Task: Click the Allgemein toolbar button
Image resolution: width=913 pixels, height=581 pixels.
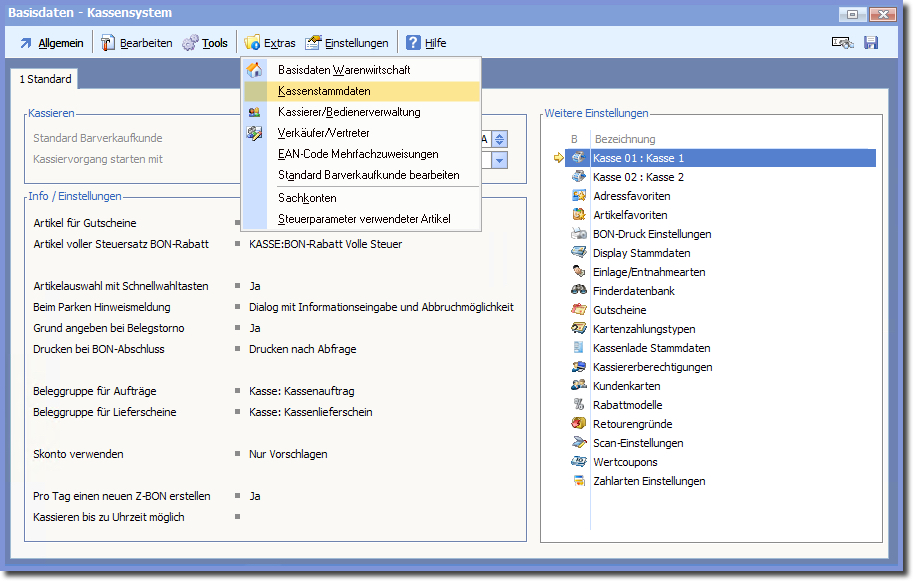Action: [51, 43]
